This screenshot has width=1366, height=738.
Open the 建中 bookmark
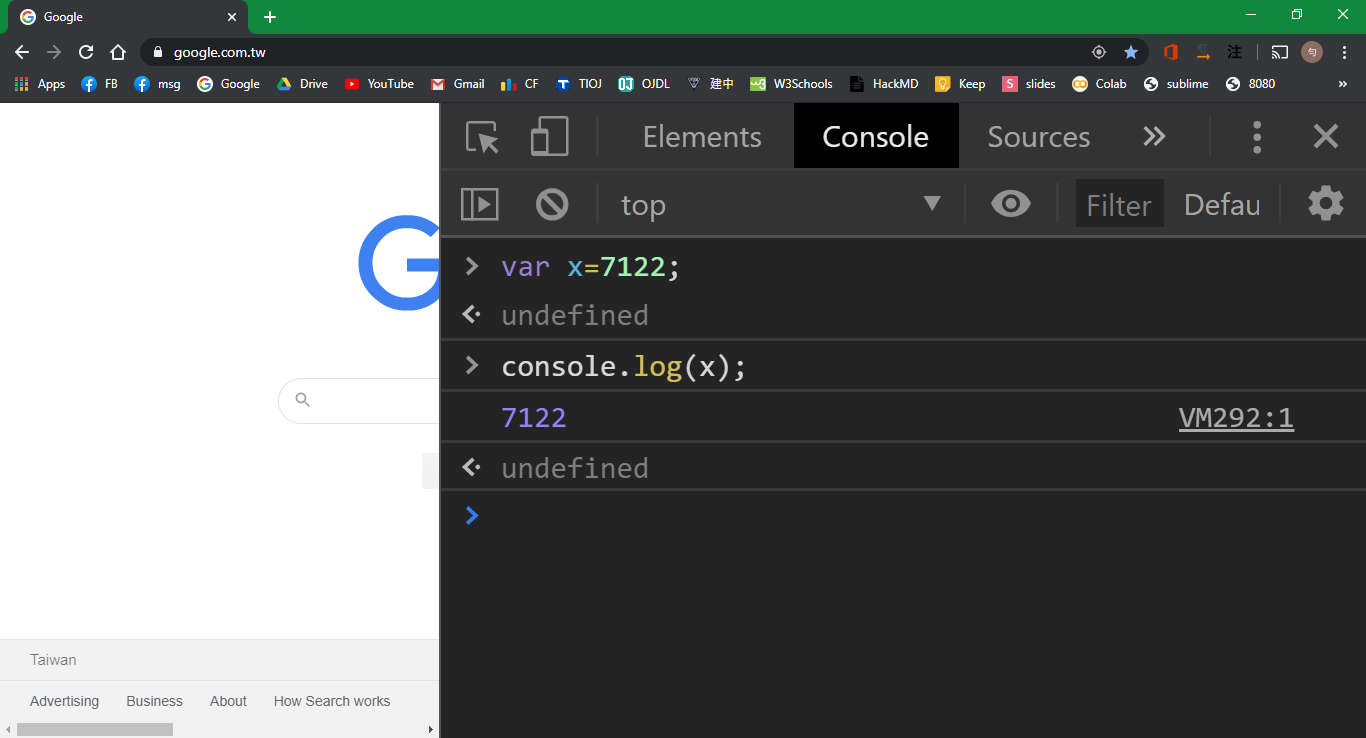(710, 84)
